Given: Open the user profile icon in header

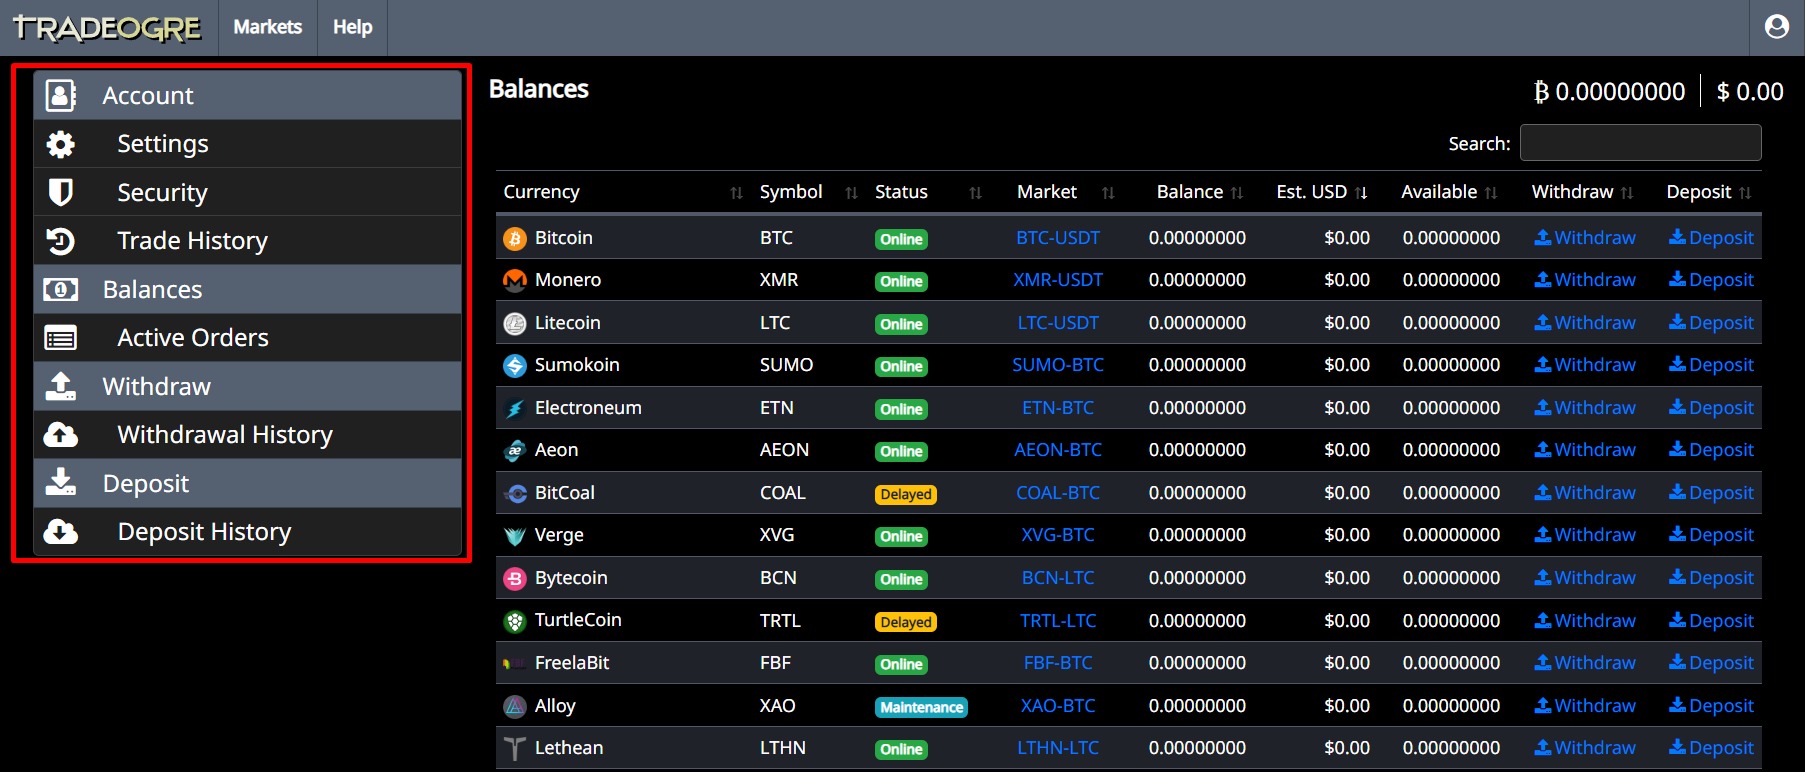Looking at the screenshot, I should 1777,27.
